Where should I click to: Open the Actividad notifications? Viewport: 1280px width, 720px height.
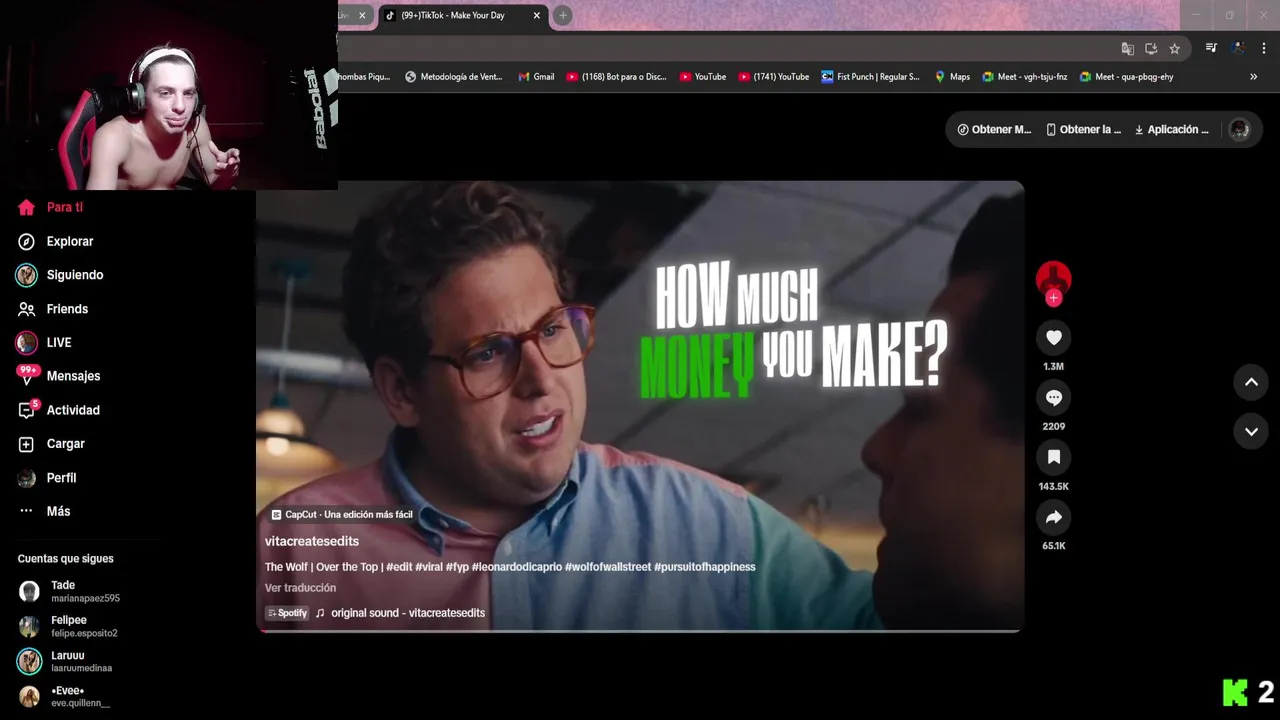tap(58, 410)
